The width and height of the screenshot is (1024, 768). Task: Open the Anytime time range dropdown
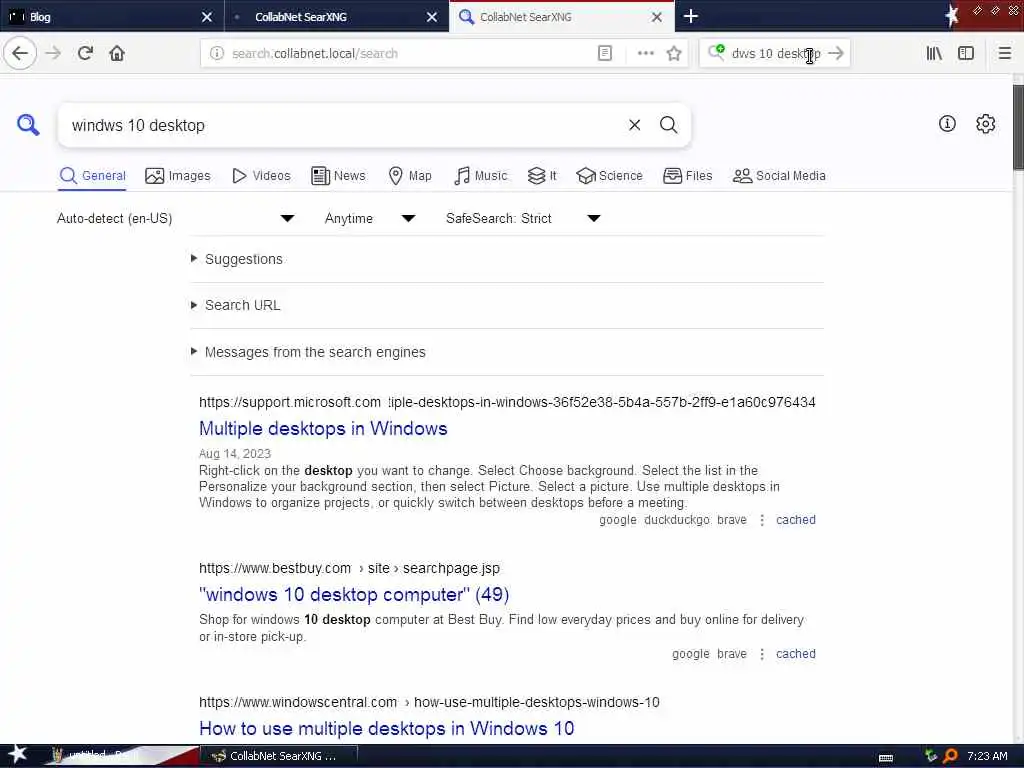pos(370,218)
